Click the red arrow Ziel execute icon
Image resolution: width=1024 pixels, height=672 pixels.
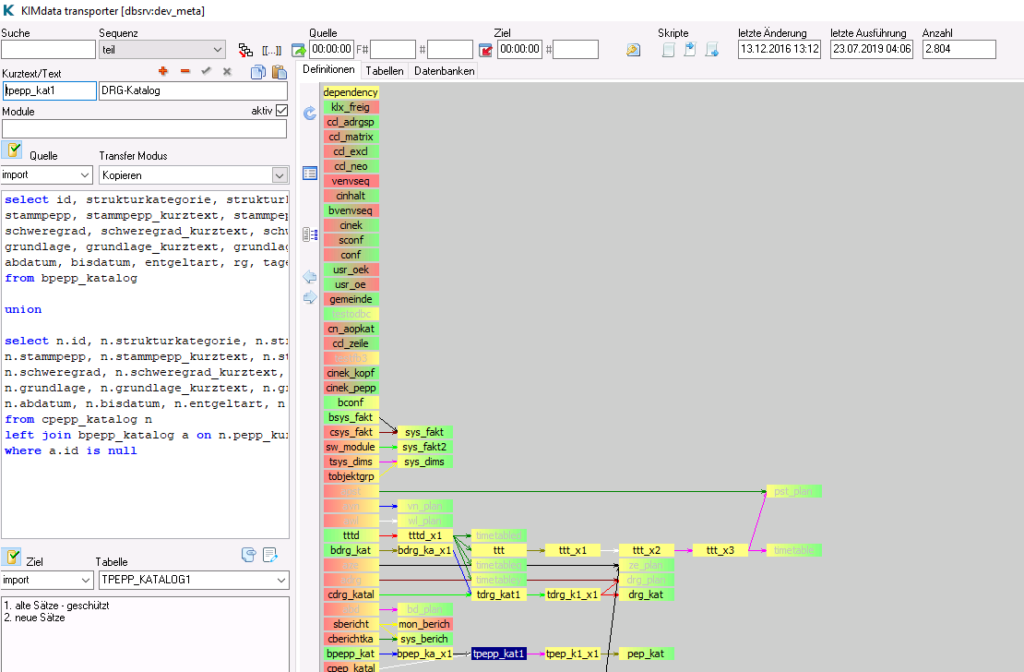(485, 50)
